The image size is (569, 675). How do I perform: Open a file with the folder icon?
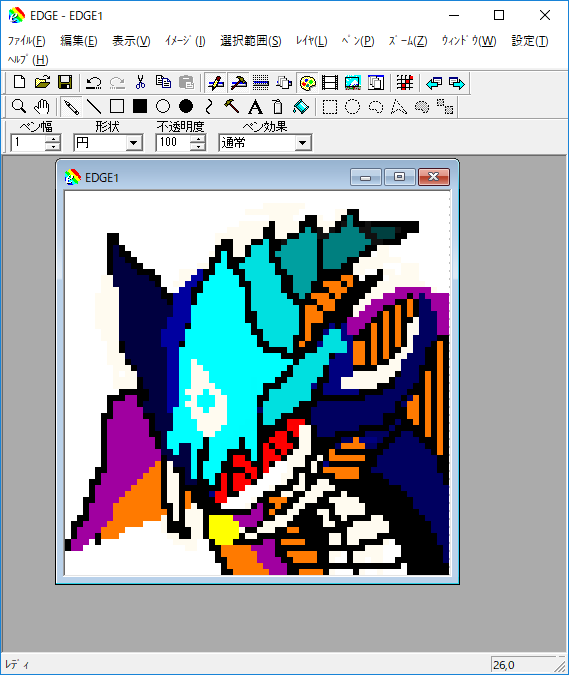coord(42,82)
